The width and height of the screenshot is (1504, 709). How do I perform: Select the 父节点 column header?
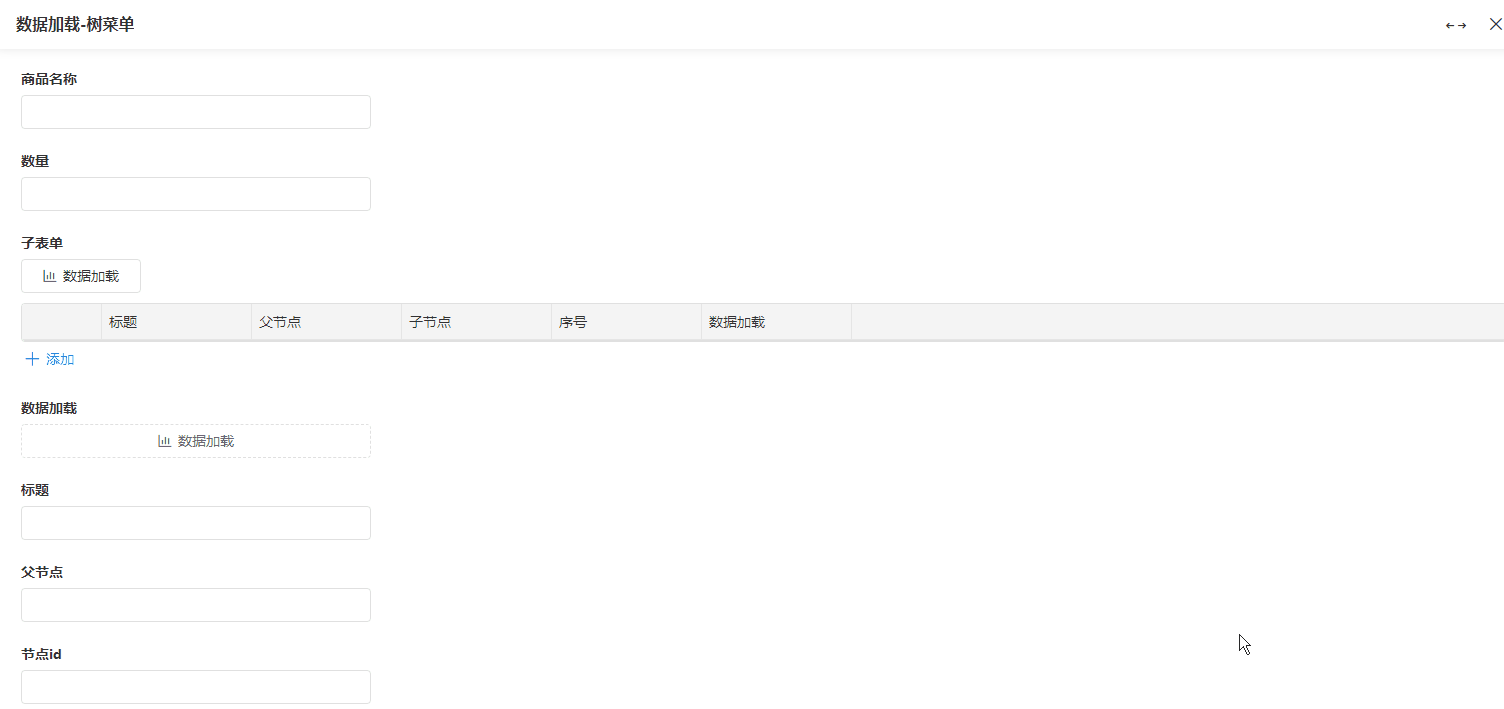[325, 322]
